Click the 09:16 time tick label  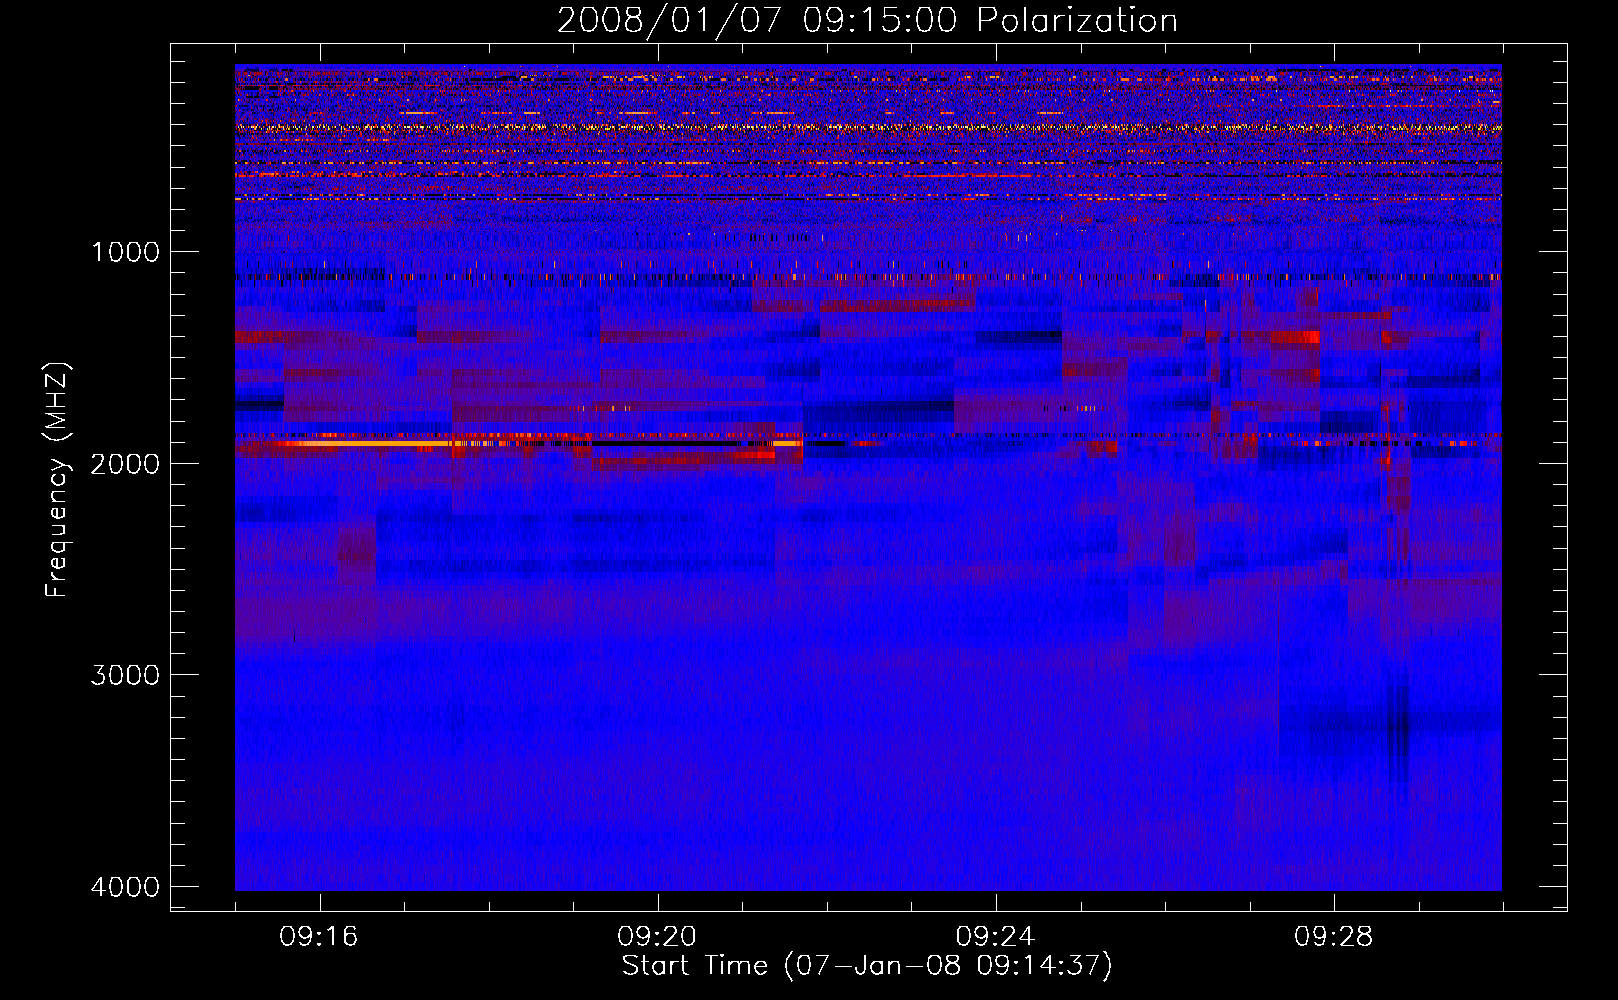pyautogui.click(x=319, y=937)
